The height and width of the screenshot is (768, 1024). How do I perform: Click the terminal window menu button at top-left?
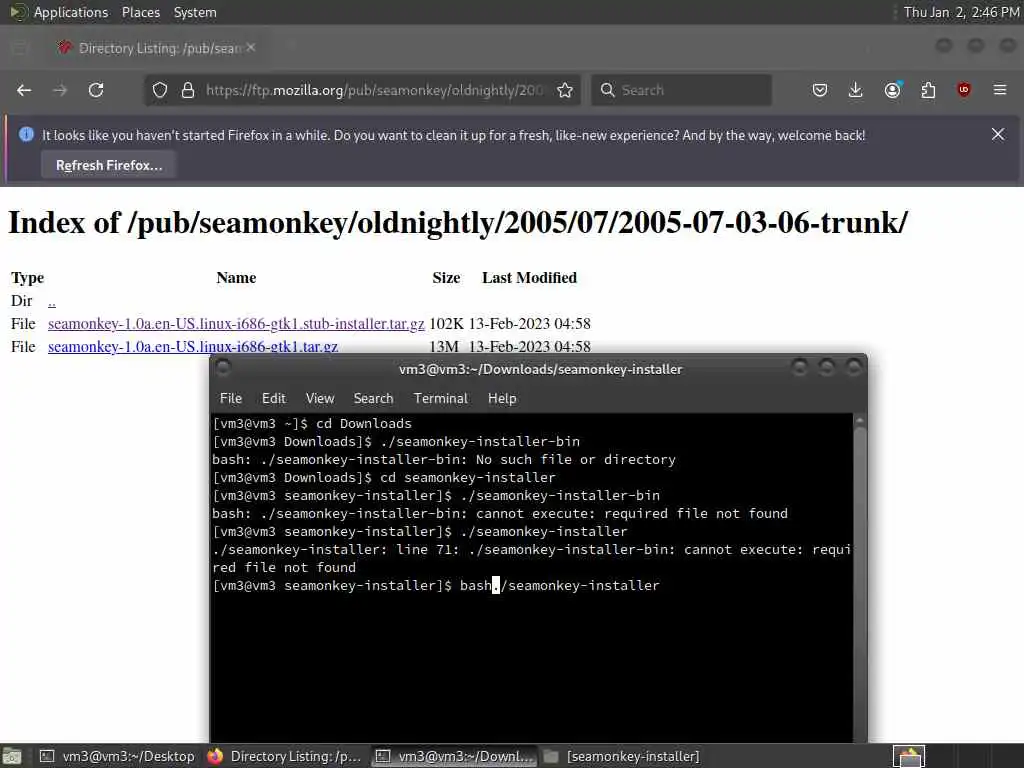(223, 368)
